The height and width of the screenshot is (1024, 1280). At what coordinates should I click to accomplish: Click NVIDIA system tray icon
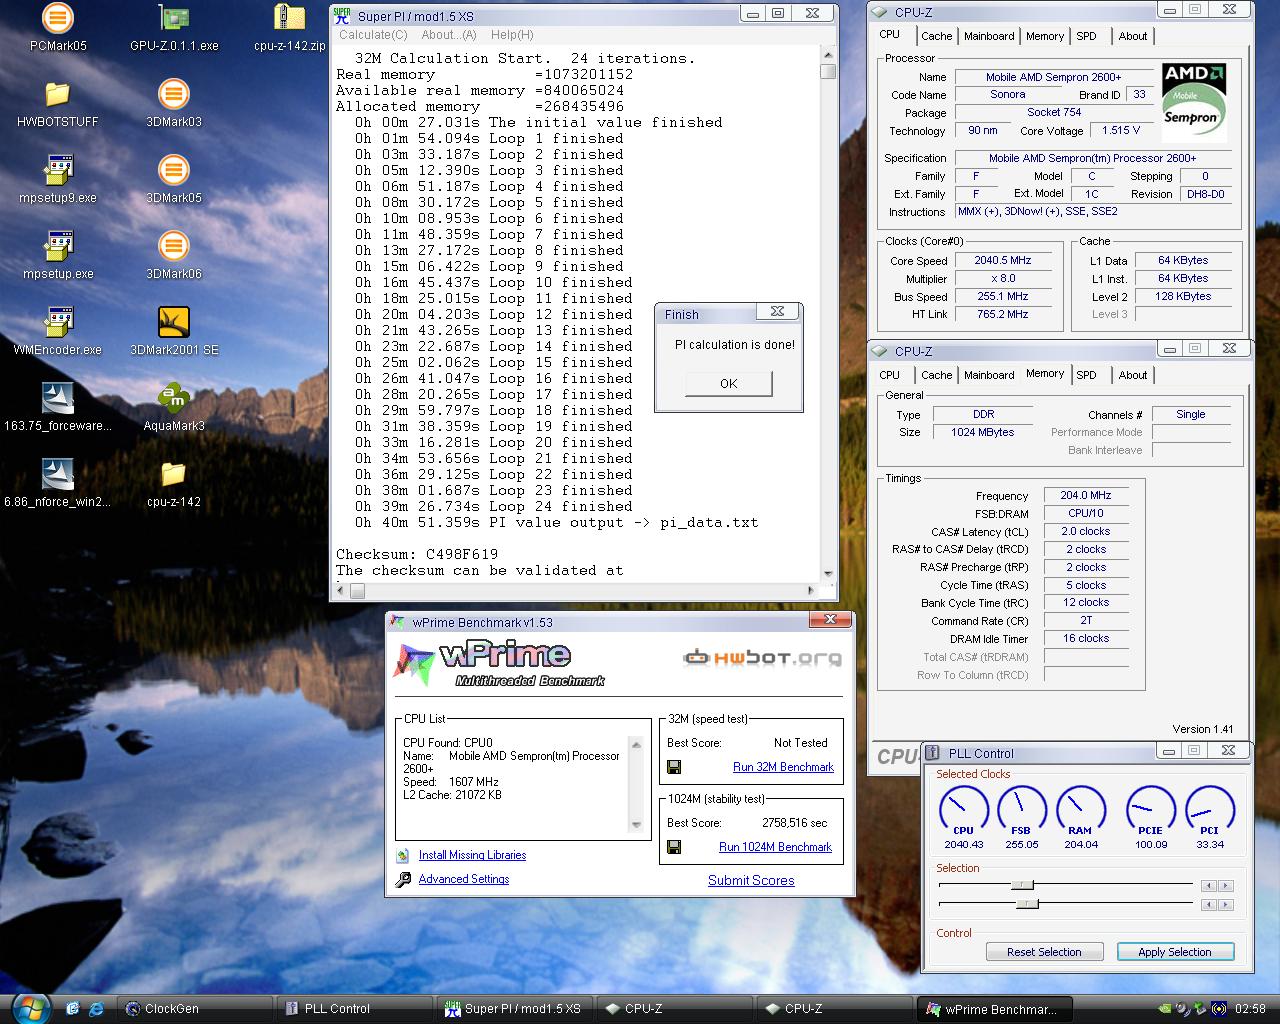click(x=1165, y=1009)
